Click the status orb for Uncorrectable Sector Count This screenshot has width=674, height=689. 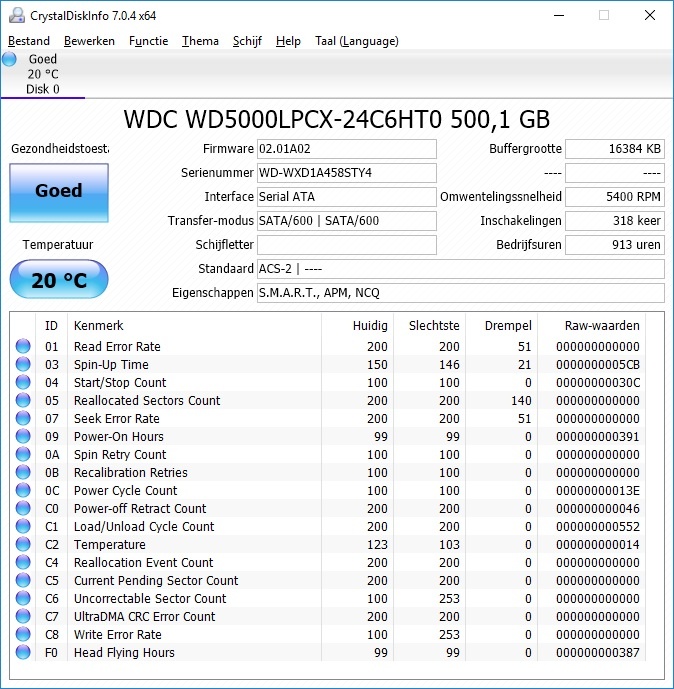pos(23,598)
